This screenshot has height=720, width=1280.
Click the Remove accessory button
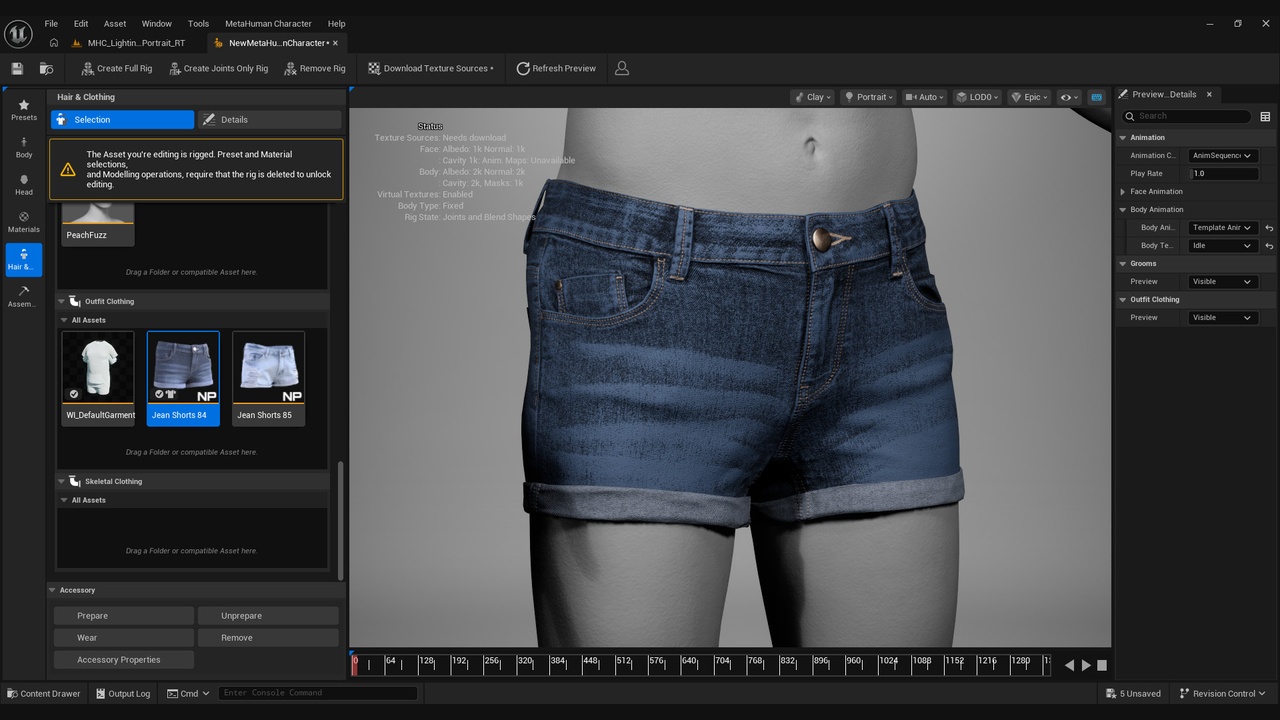tap(268, 638)
